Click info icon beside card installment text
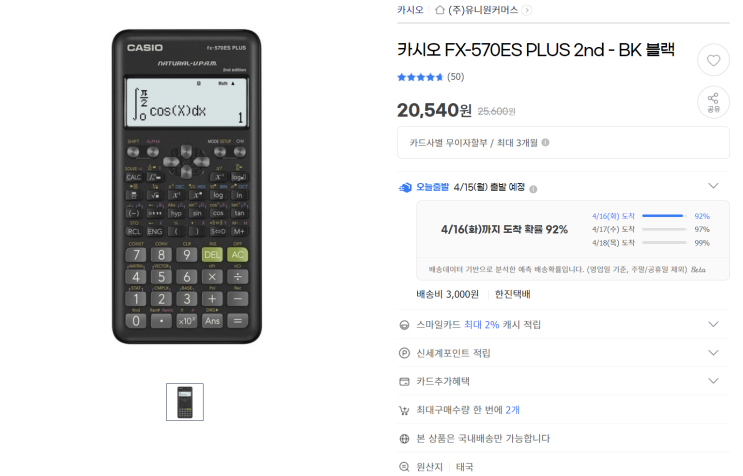 [545, 142]
